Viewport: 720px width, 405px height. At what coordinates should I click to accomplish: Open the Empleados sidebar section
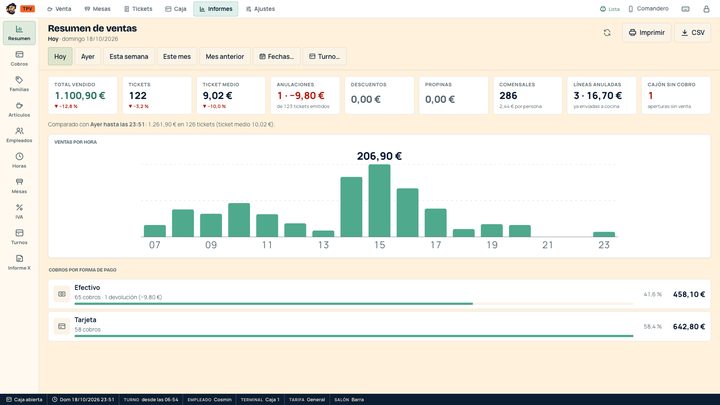(x=19, y=135)
